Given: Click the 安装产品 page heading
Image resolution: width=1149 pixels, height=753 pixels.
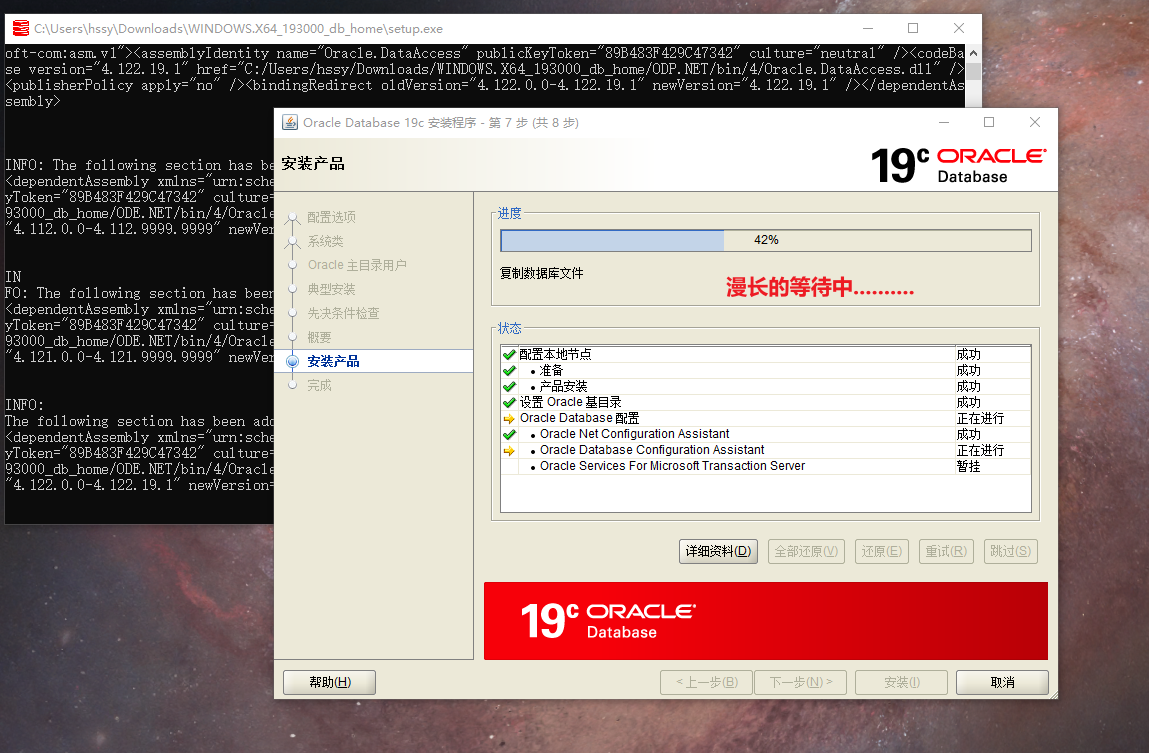Looking at the screenshot, I should (x=313, y=163).
